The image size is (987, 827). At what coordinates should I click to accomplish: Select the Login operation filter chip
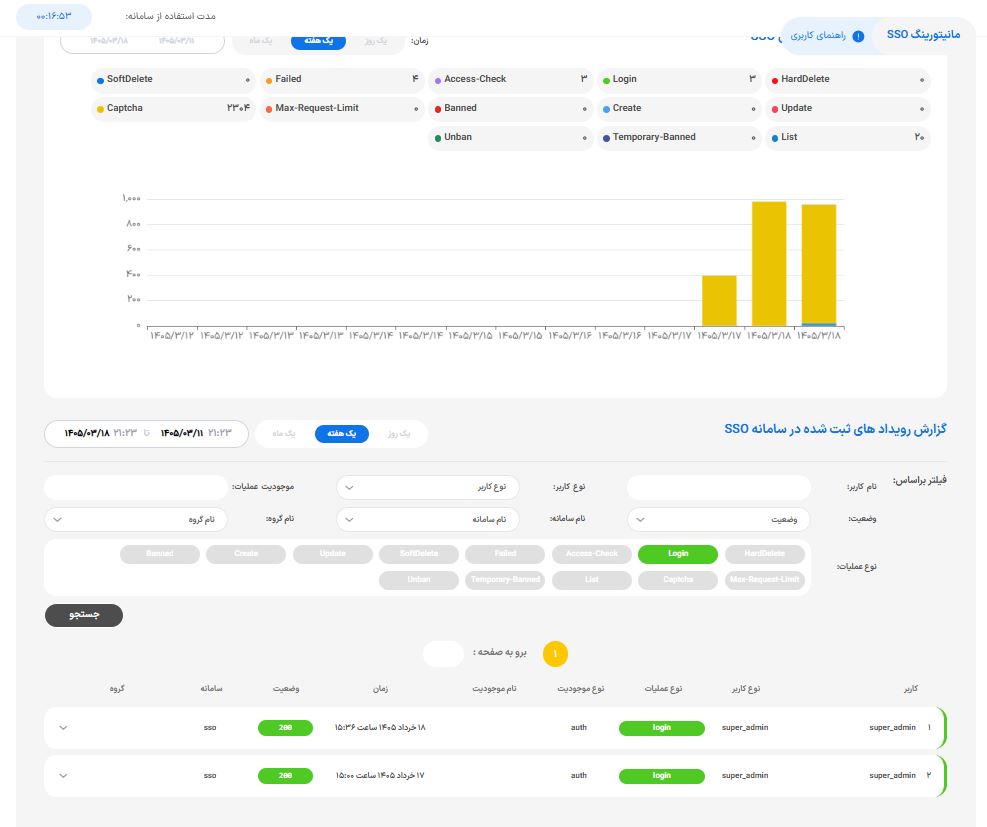pyautogui.click(x=678, y=554)
